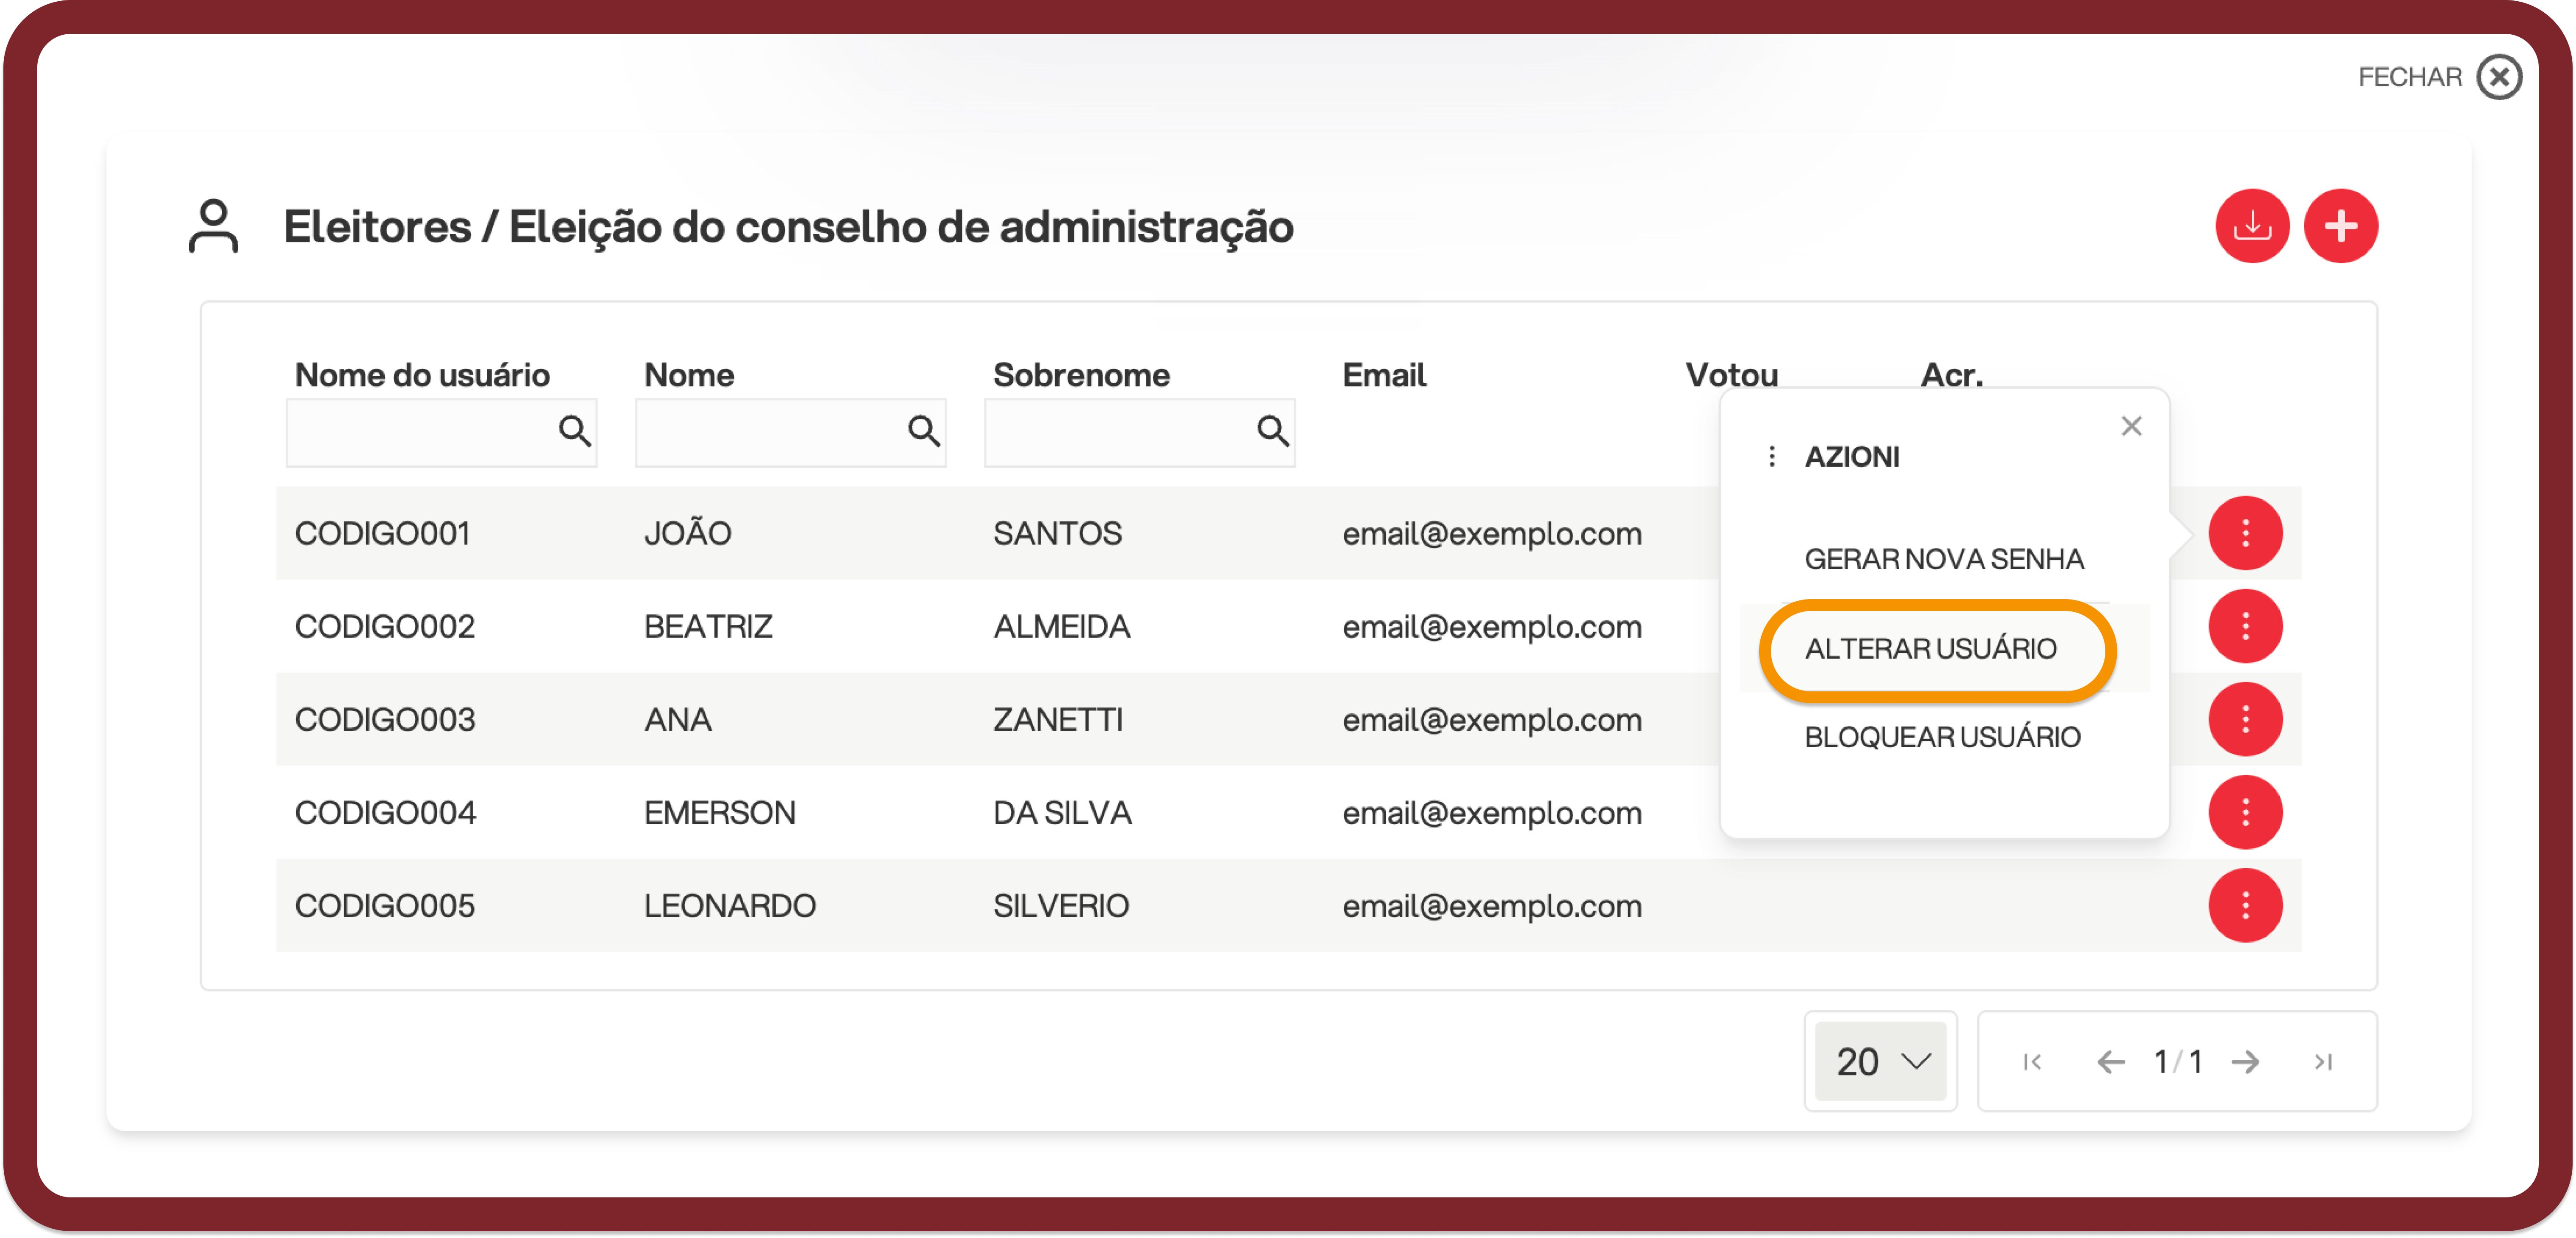Open actions menu for LEONARDO SILVERIO row

2245,905
